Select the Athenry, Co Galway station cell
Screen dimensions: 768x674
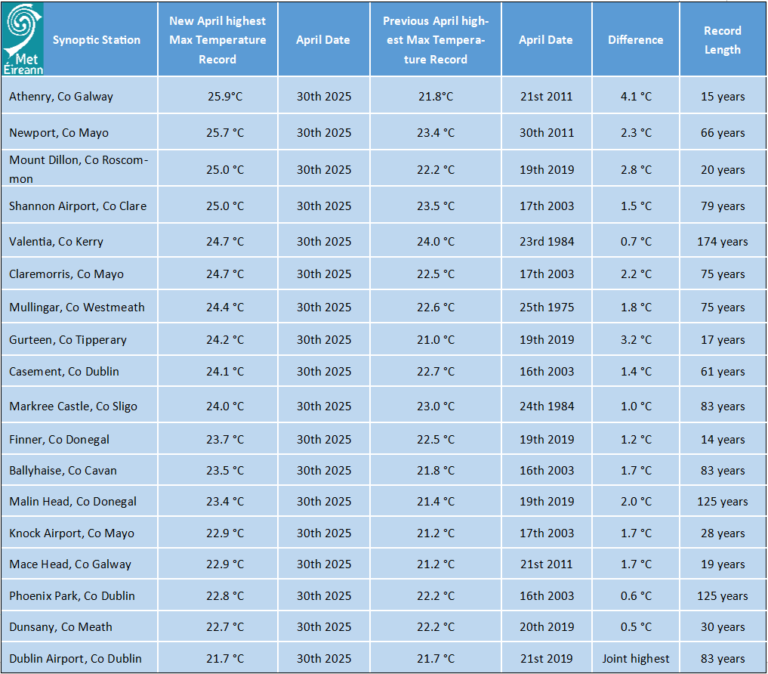click(79, 96)
